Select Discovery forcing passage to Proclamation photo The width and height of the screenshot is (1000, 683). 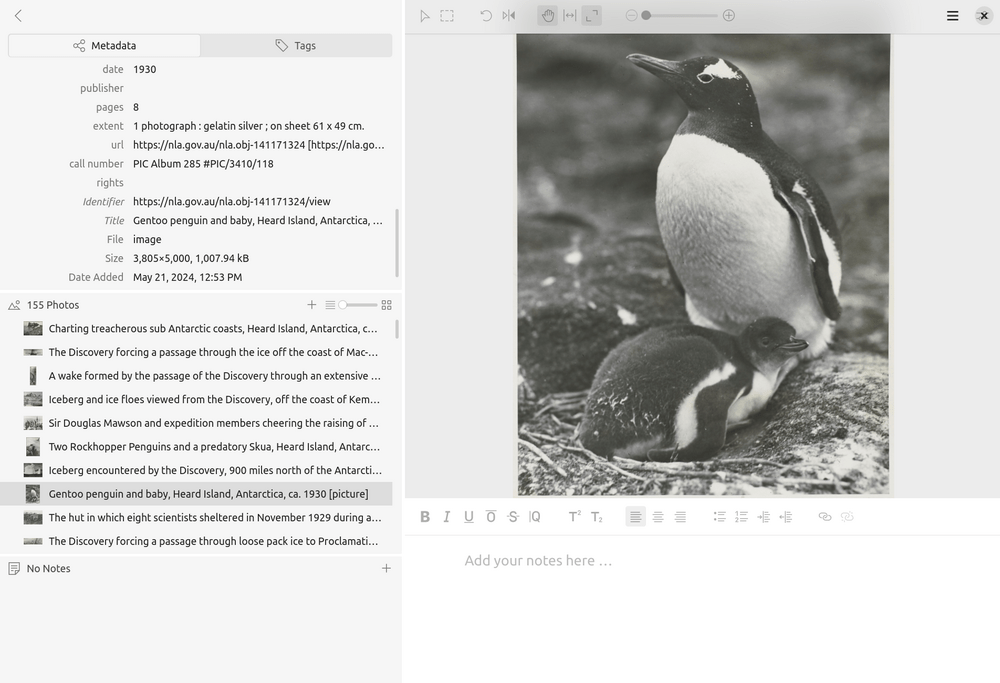196,541
